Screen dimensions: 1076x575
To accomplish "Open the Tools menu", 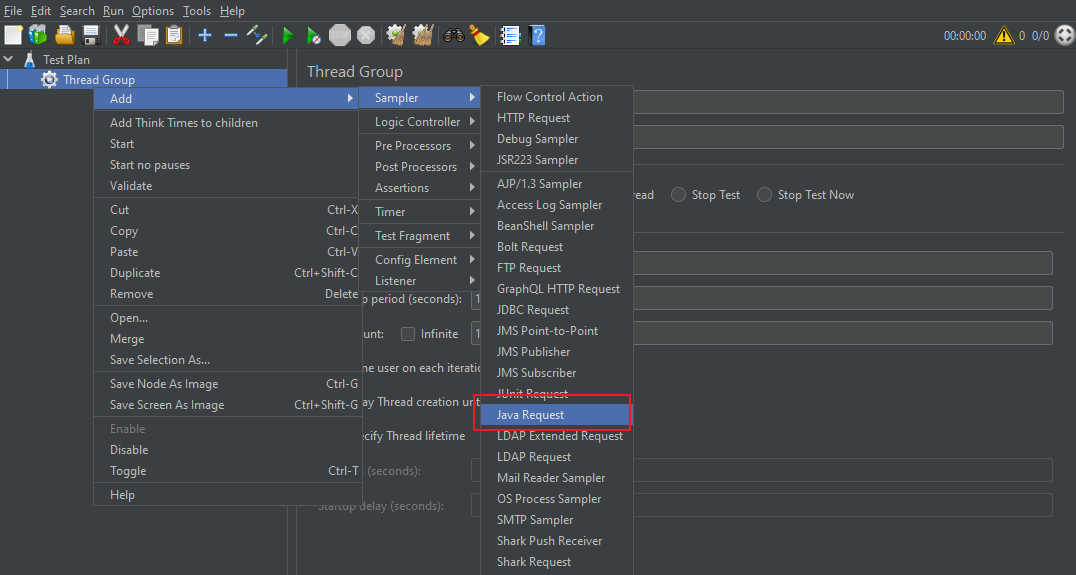I will [197, 11].
